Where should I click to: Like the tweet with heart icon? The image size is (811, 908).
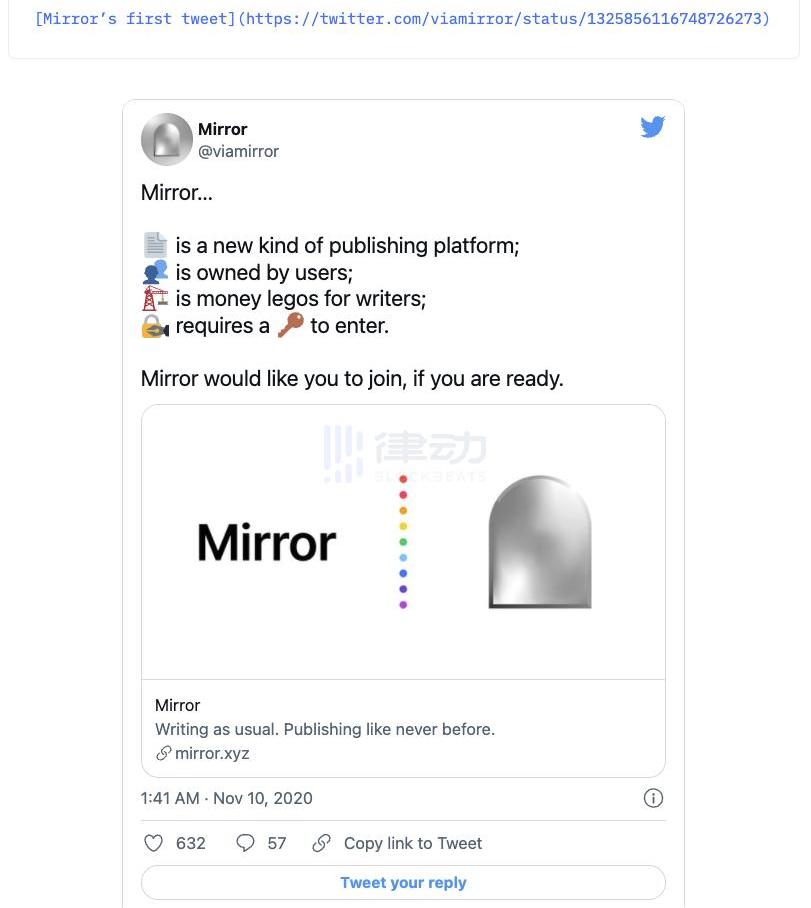[x=154, y=843]
